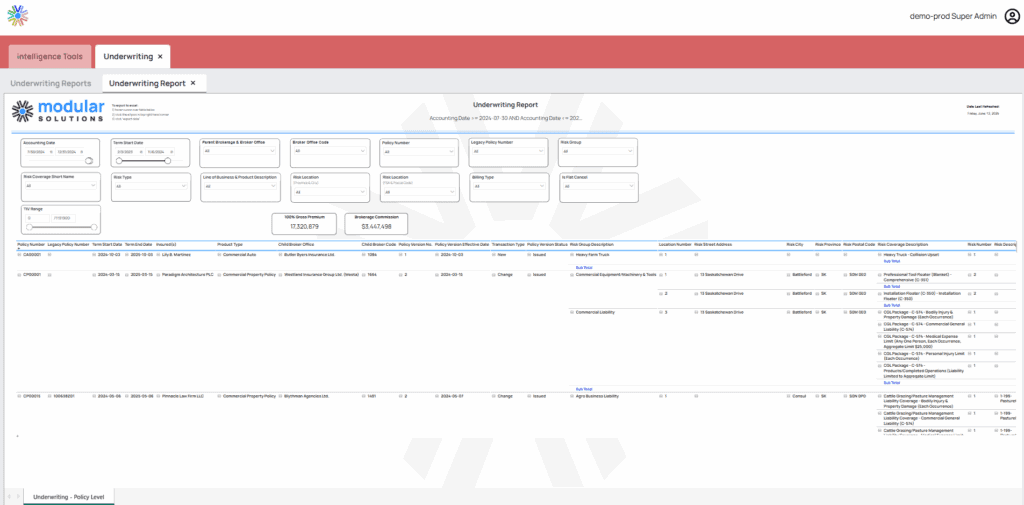Expand the Commercial Liability risk group
The width and height of the screenshot is (1024, 505).
click(x=572, y=312)
